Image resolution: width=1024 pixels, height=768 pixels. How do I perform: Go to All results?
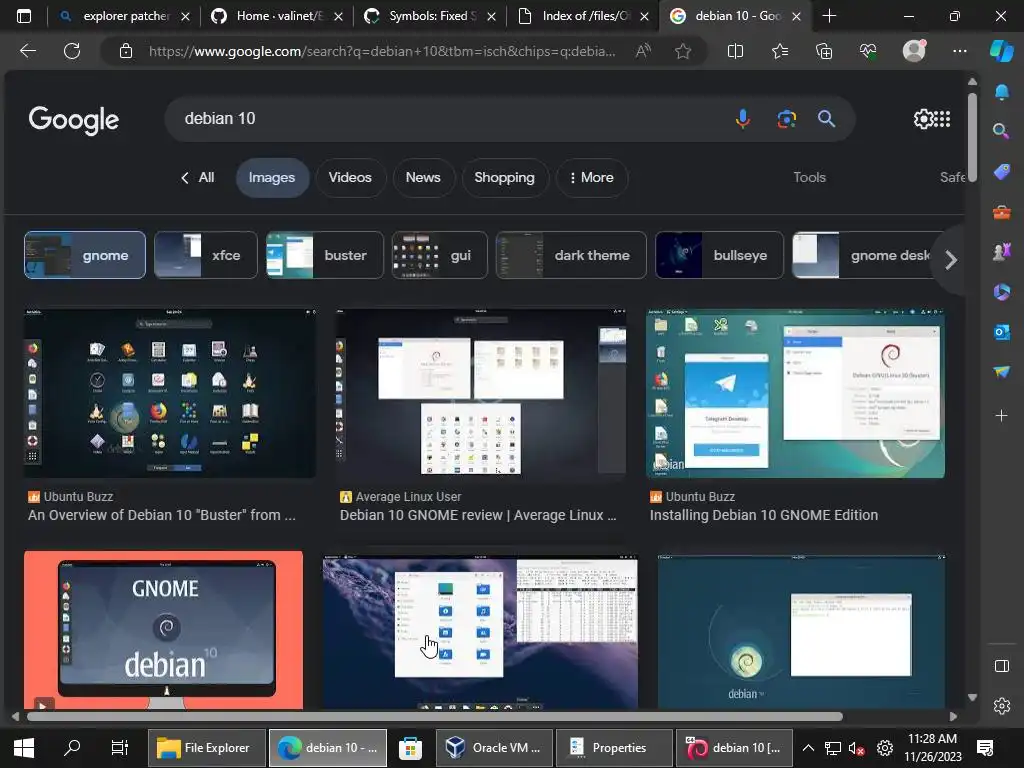[198, 178]
